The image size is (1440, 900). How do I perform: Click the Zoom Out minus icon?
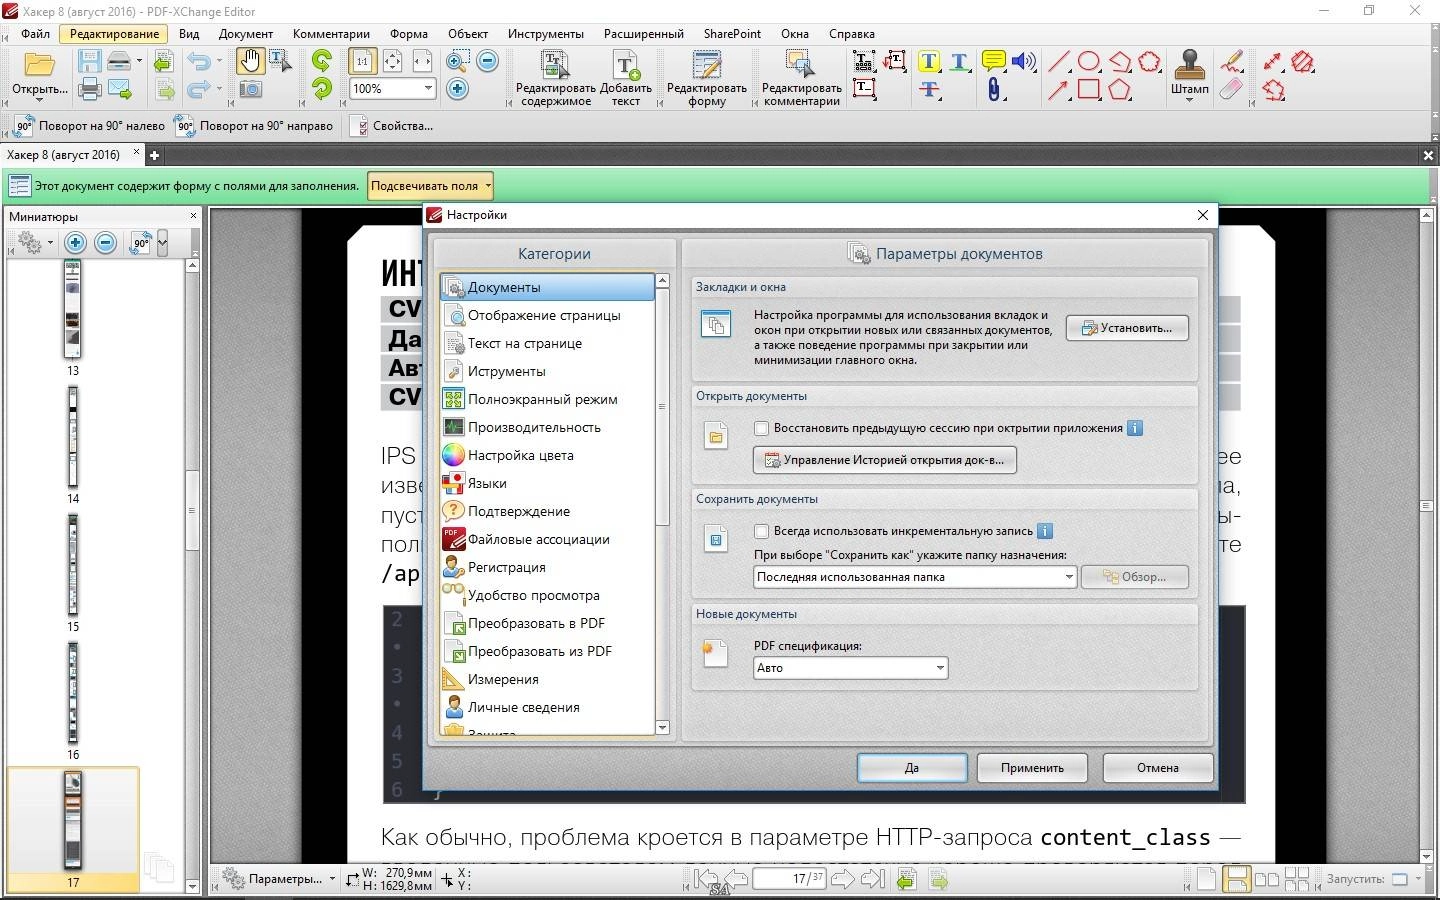pos(488,62)
